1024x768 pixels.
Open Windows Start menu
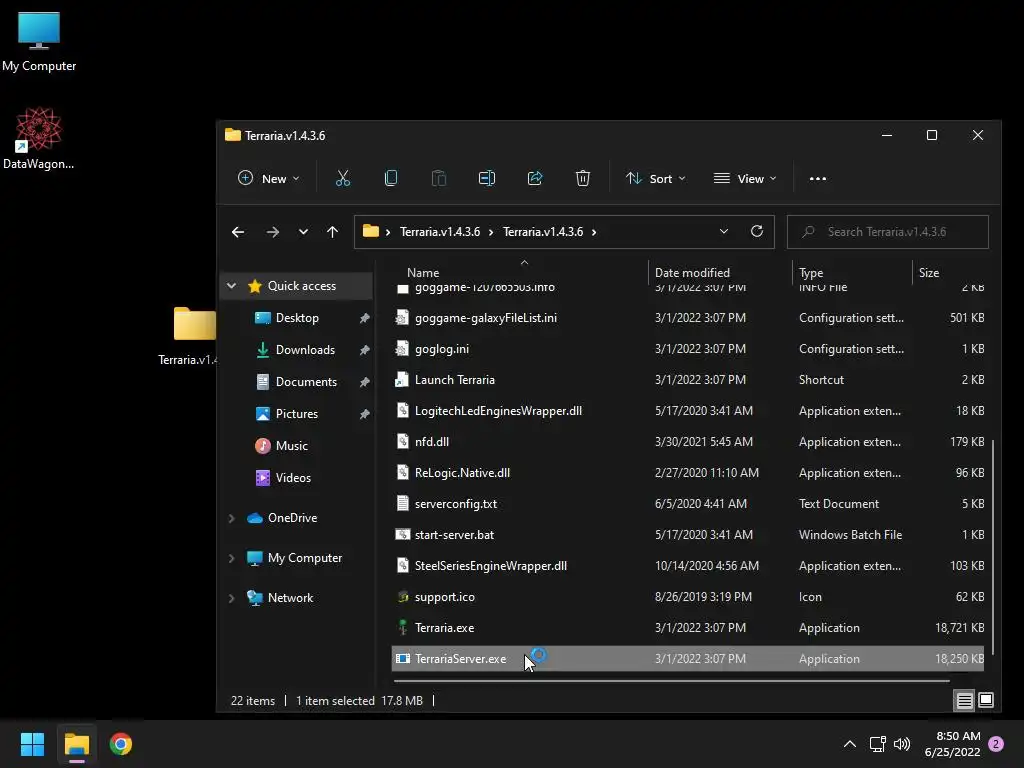coord(32,744)
